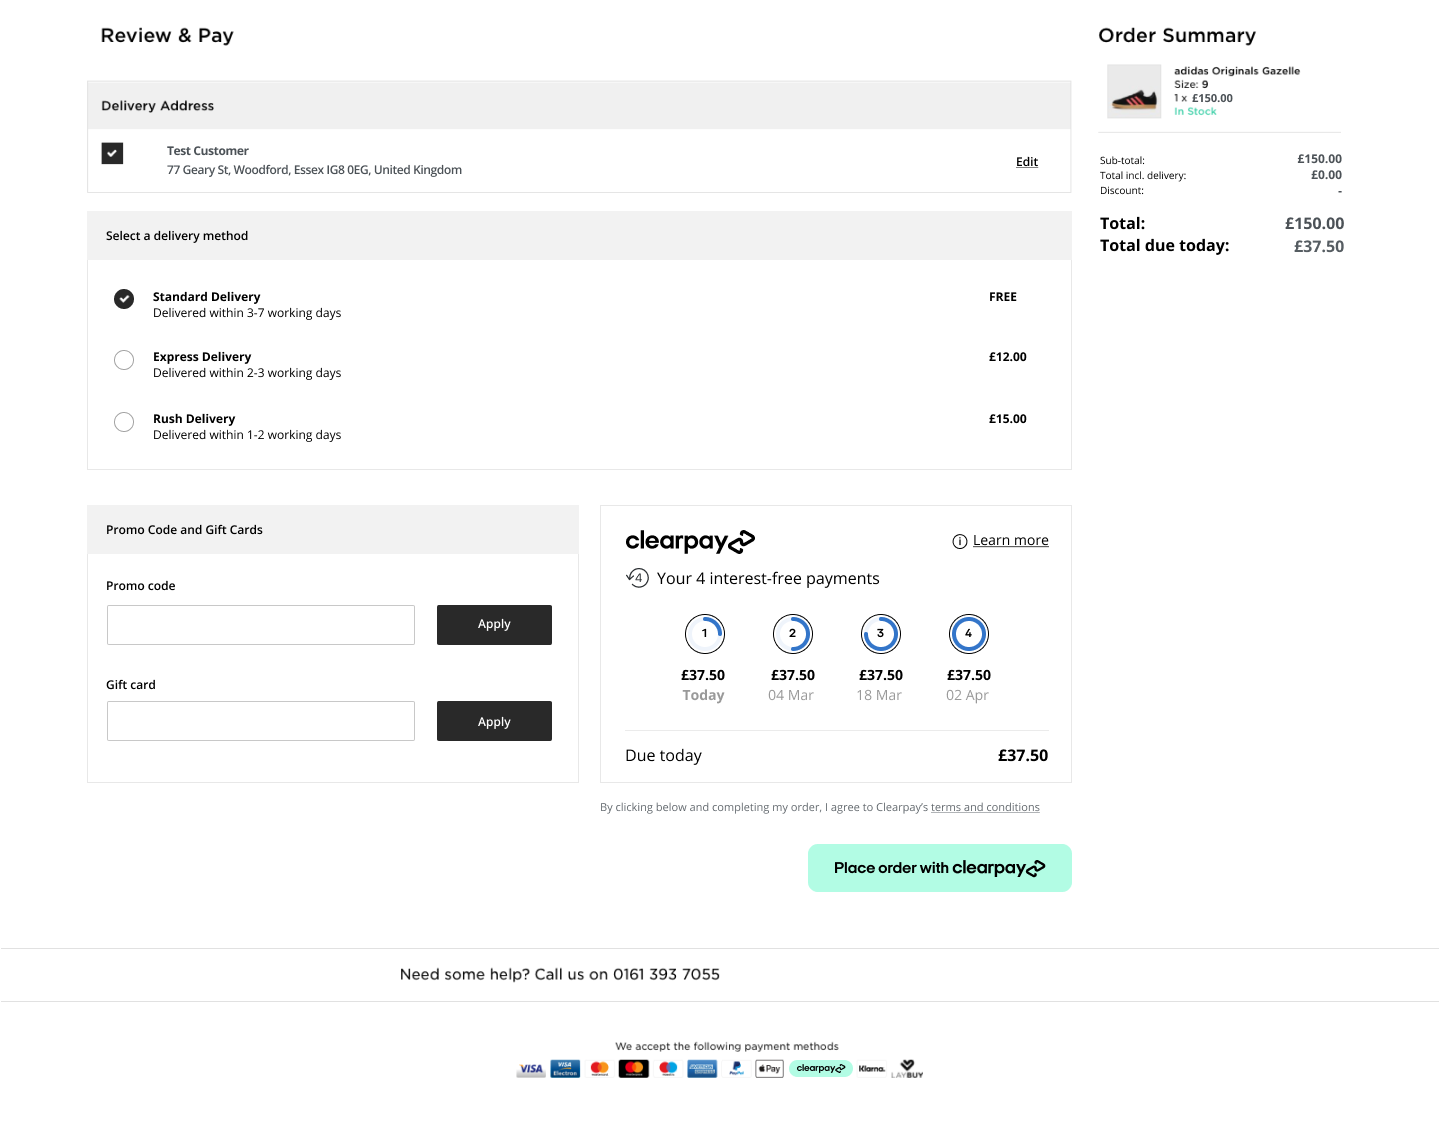Click the £12.00 Express Delivery price
This screenshot has width=1440, height=1145.
[x=1008, y=357]
